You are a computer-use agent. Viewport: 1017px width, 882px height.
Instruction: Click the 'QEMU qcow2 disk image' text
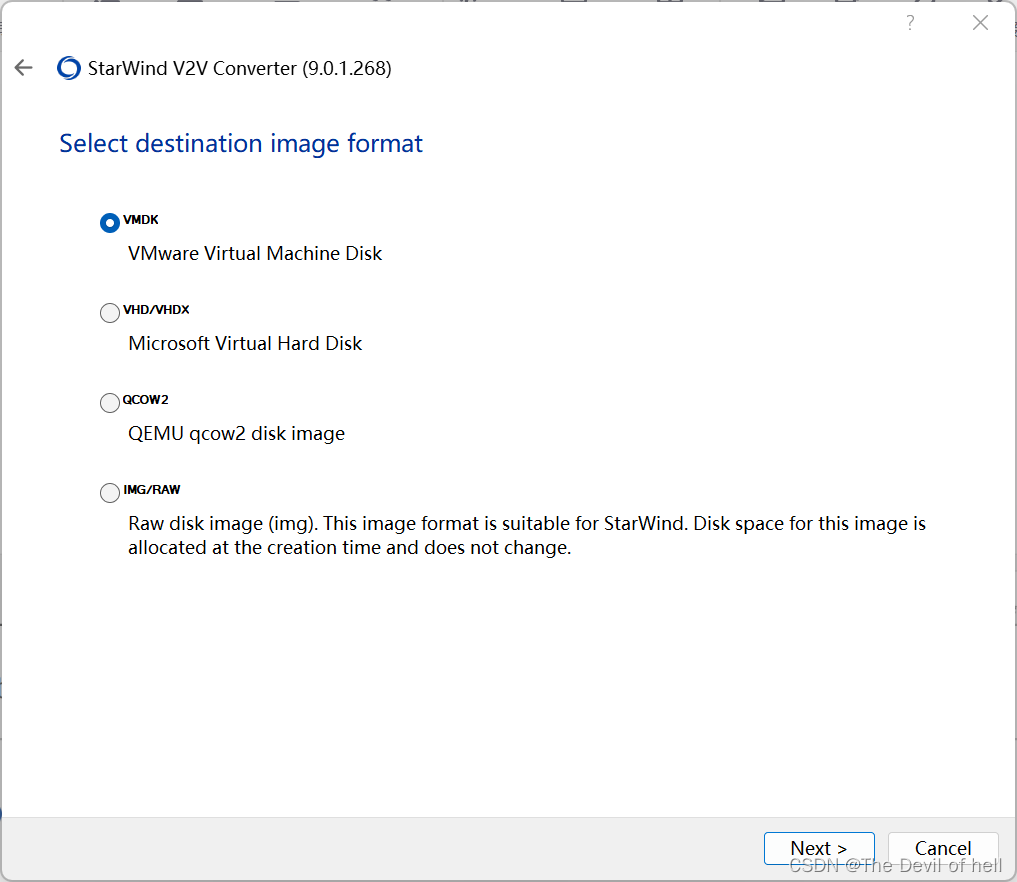click(x=236, y=433)
